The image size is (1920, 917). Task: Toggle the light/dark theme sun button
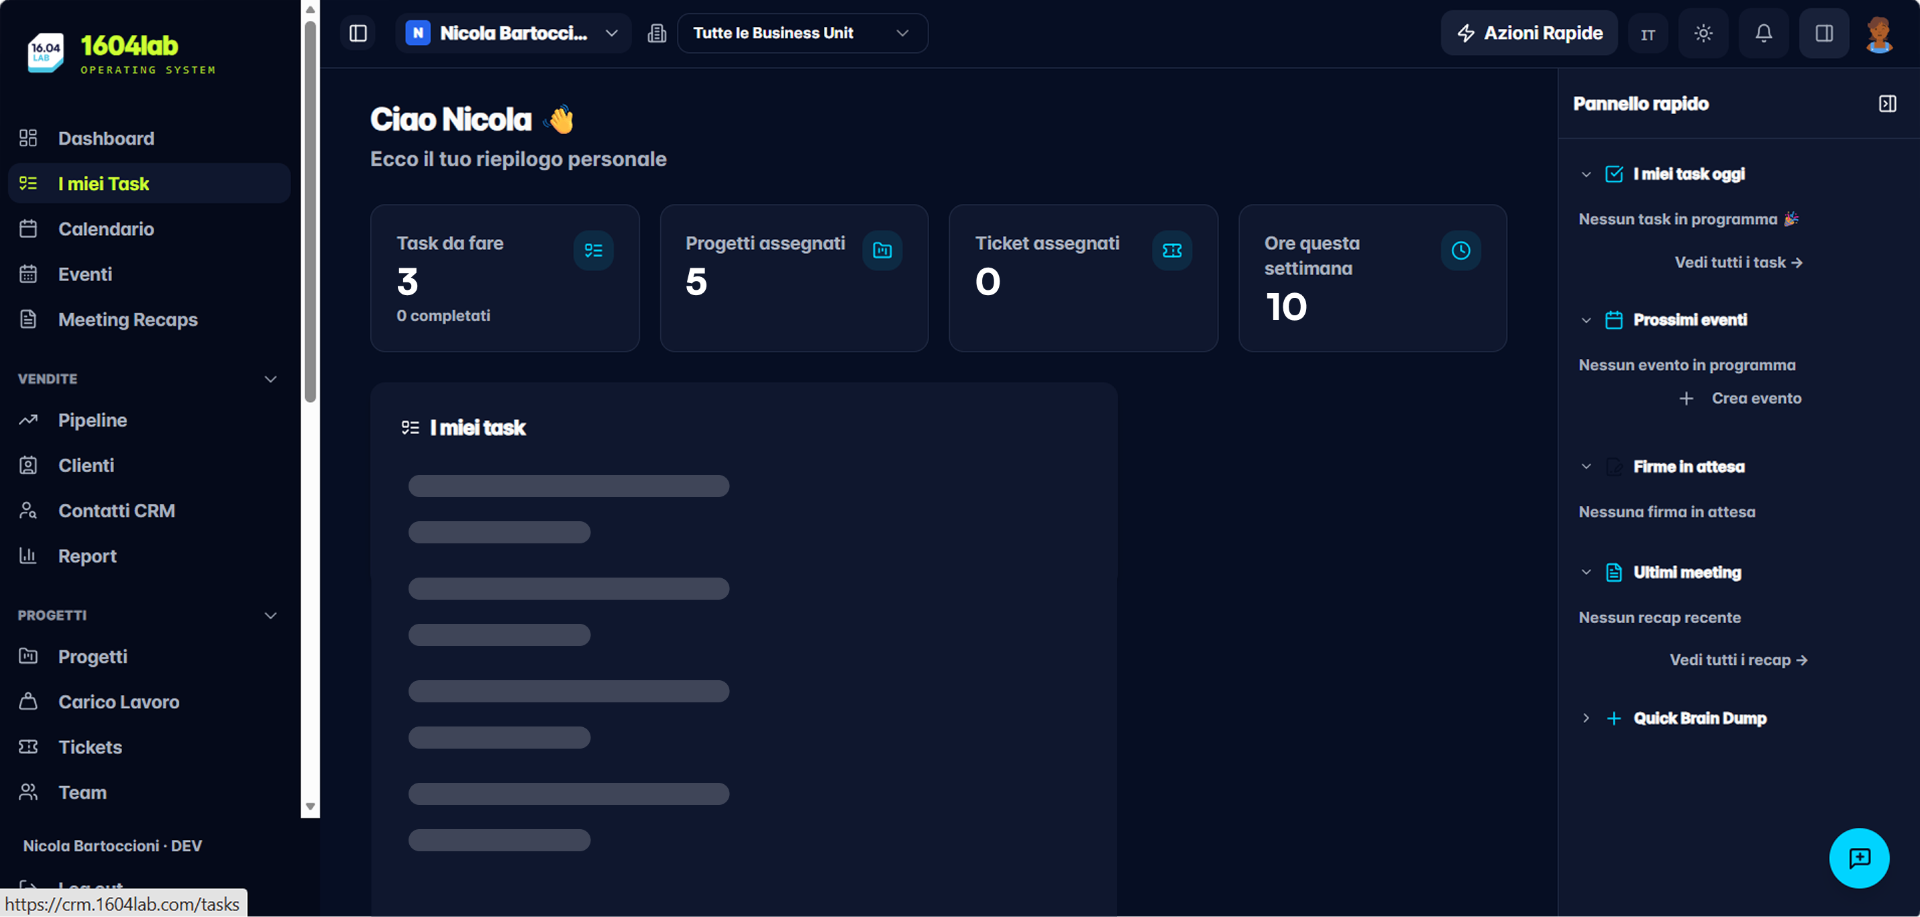click(1703, 33)
